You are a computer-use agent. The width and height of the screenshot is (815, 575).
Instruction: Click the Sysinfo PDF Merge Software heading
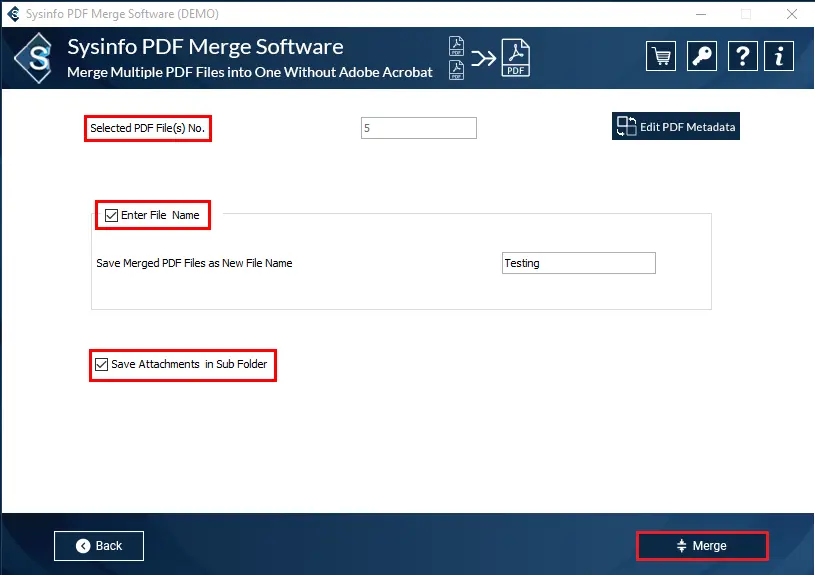click(205, 47)
